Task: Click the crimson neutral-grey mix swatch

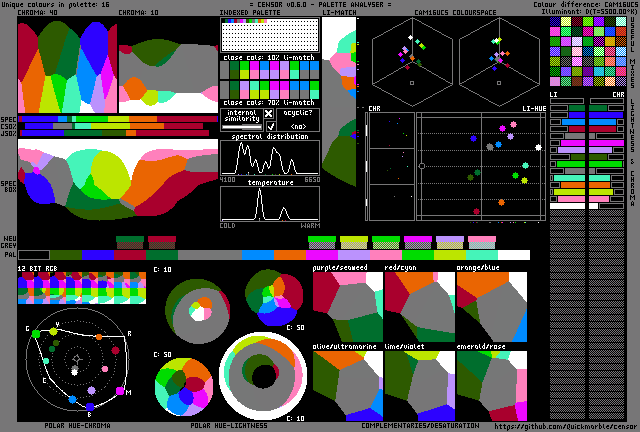Action: pos(162,243)
